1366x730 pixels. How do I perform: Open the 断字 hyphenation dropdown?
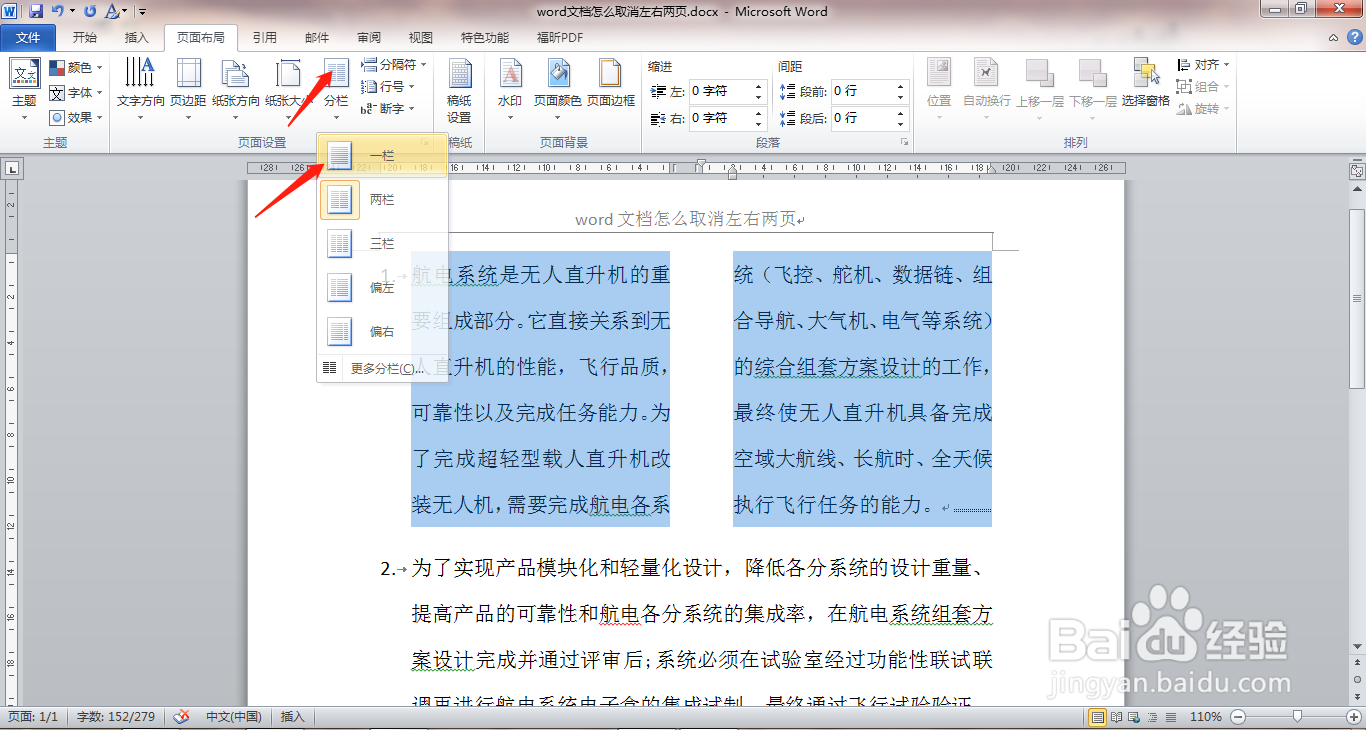387,109
